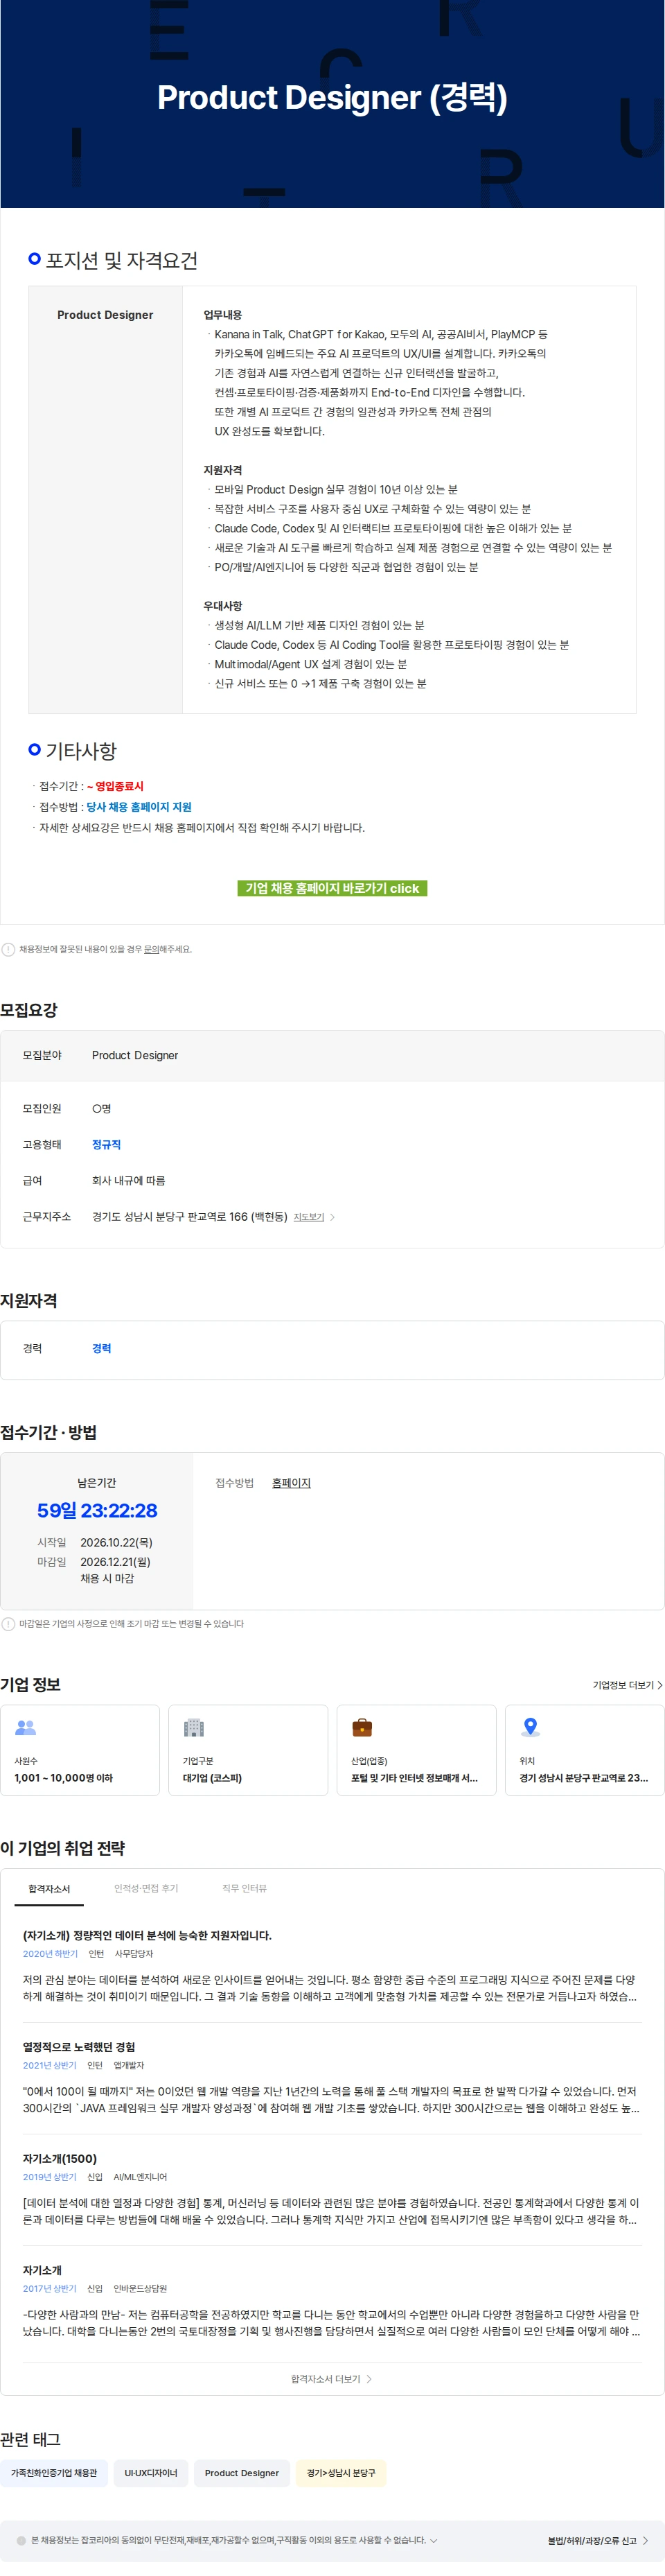Click the info icon beside 마감일은 기업의 사정으로
This screenshot has width=665, height=2576.
coord(8,1623)
